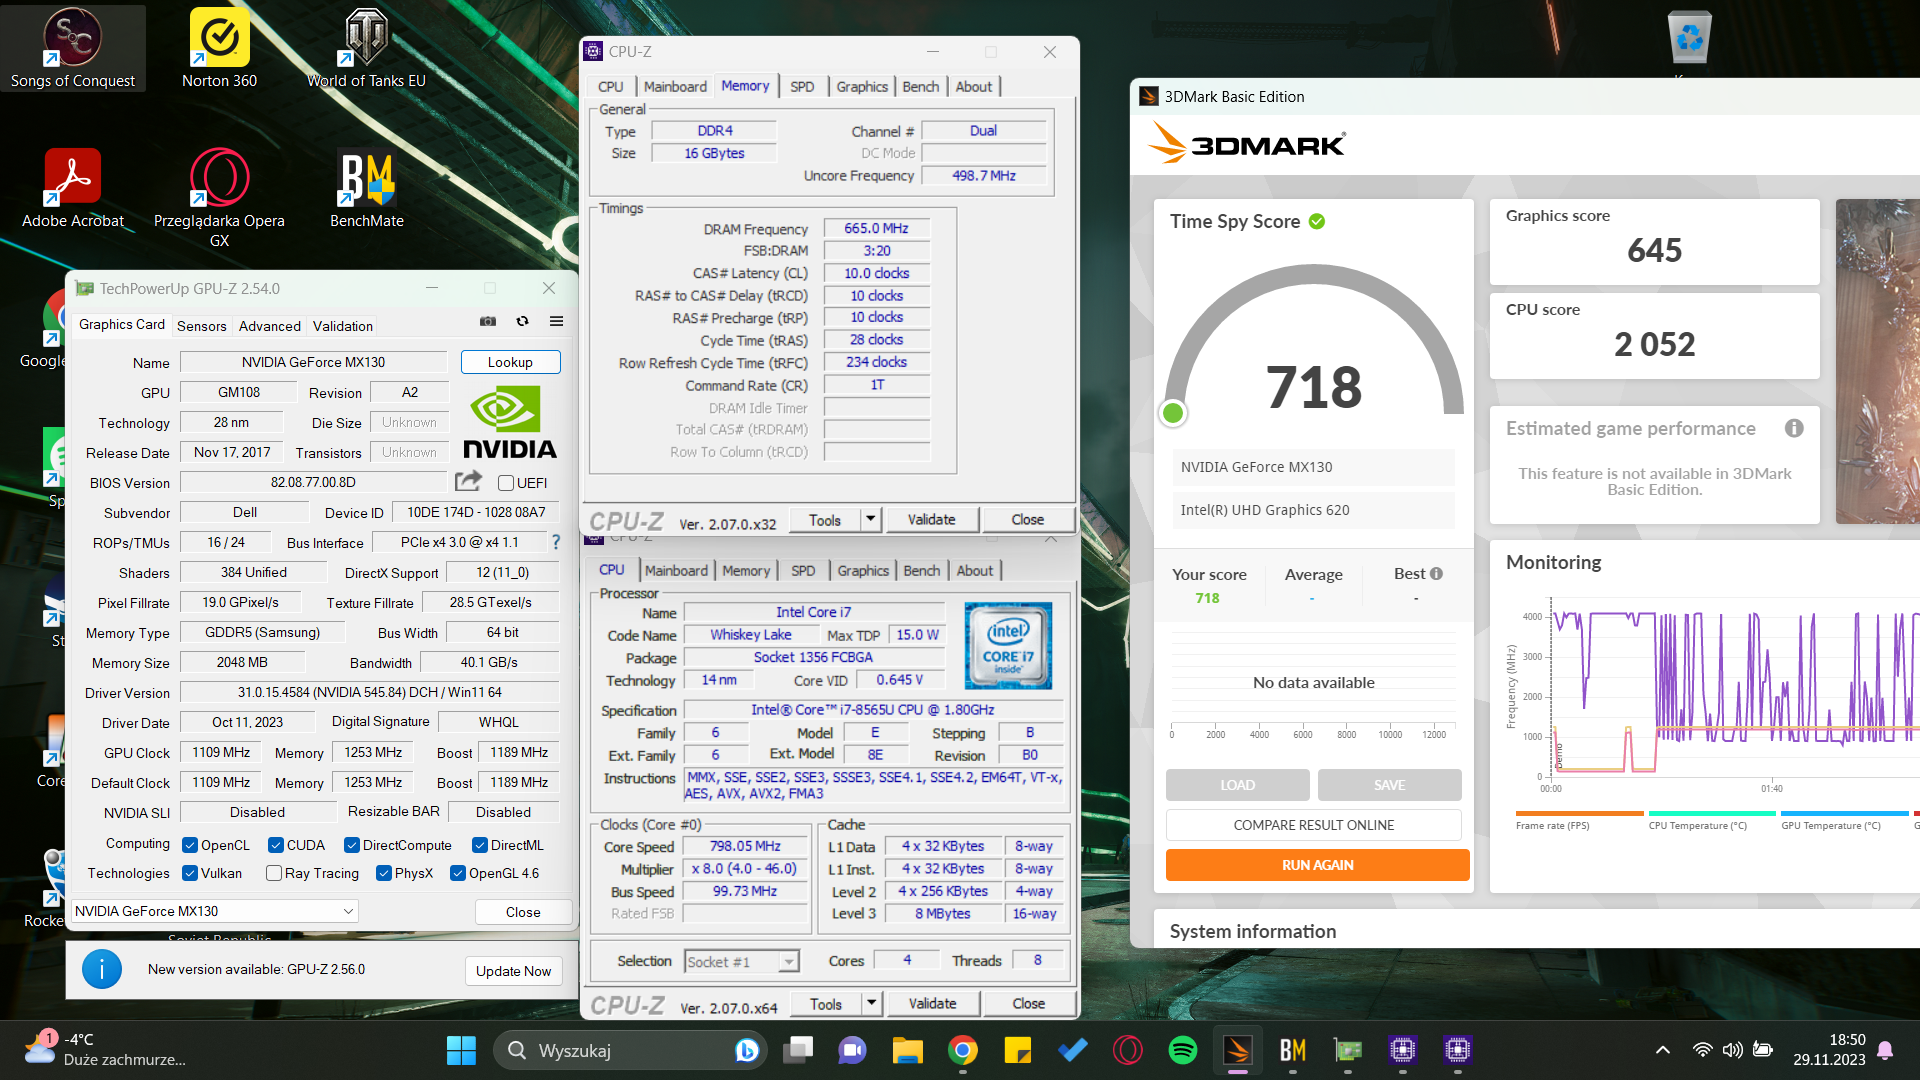Open BenchMate from taskbar

pyautogui.click(x=1293, y=1050)
